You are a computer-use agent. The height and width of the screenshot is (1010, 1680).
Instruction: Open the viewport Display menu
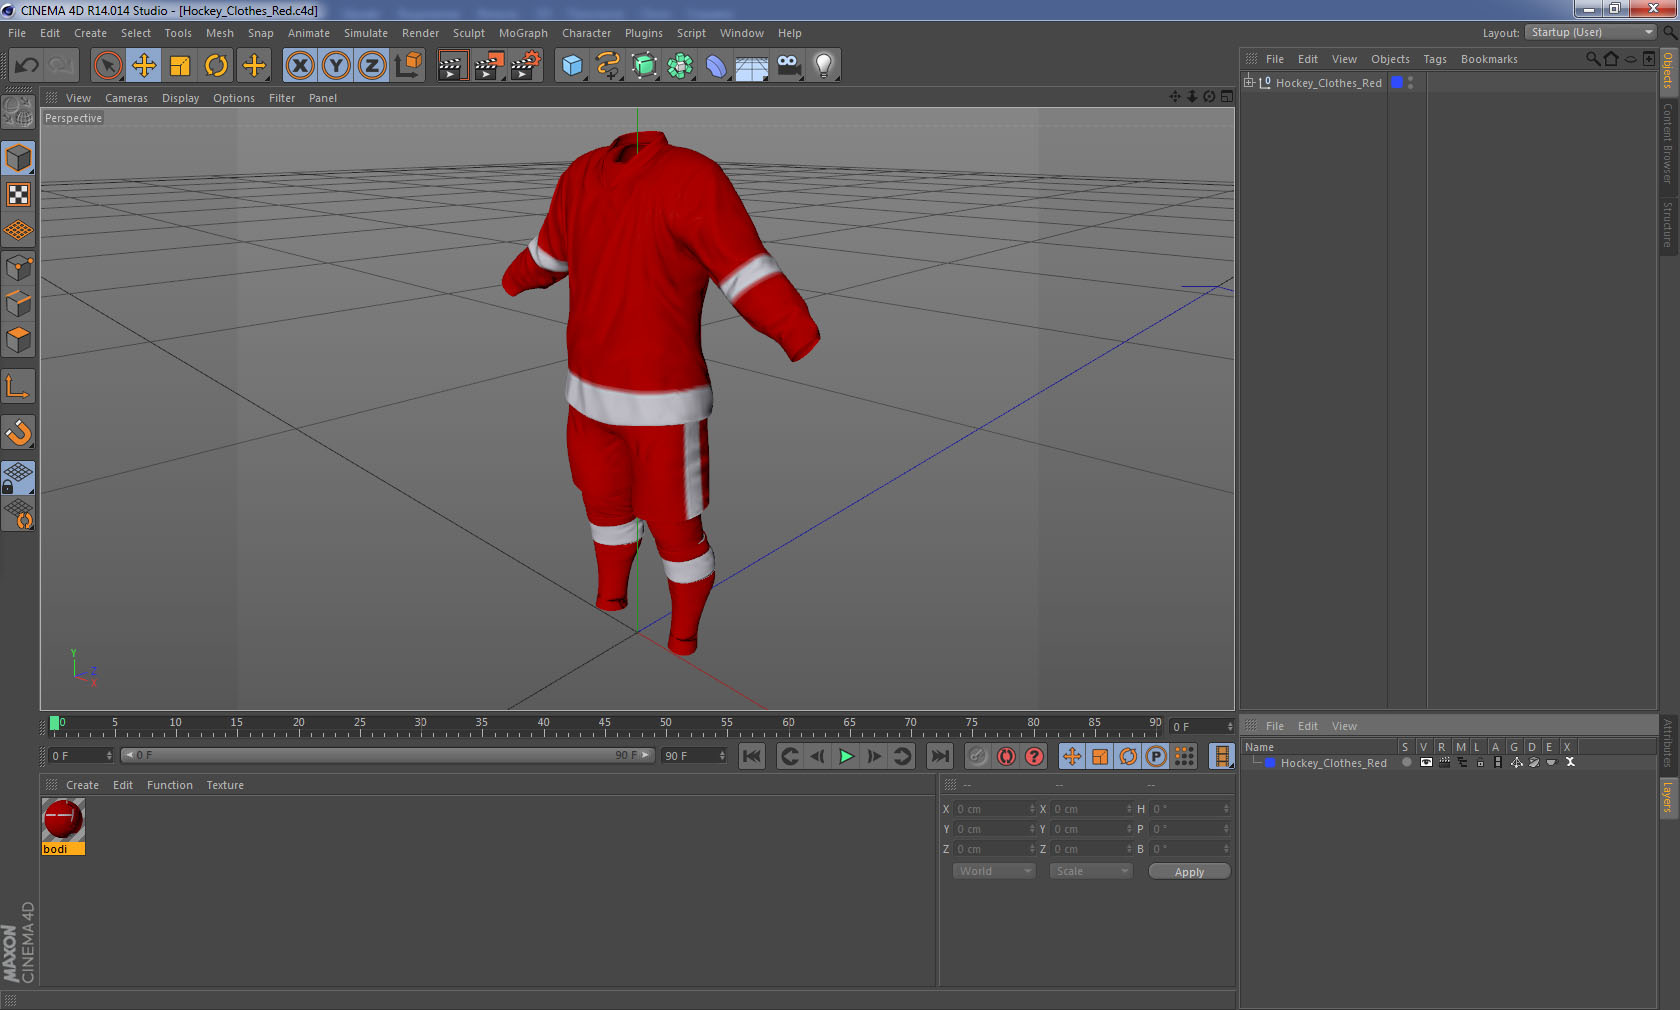[x=180, y=98]
